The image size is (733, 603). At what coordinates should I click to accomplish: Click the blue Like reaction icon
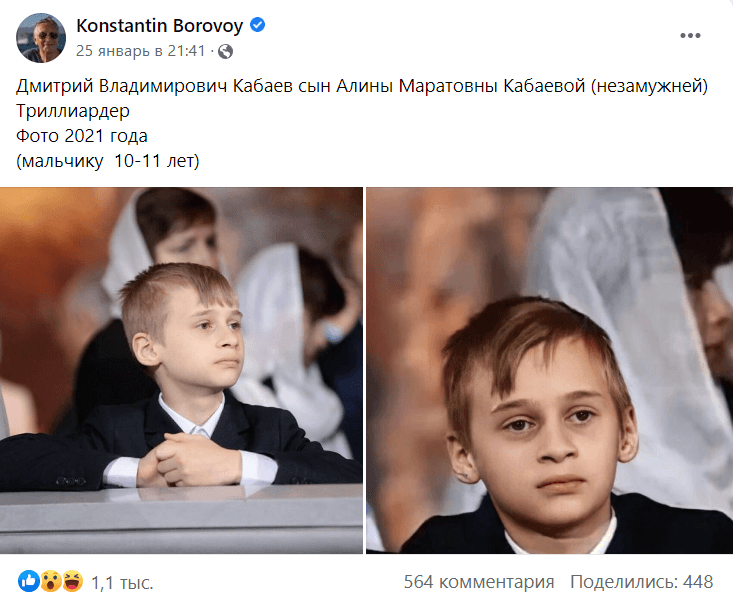tap(29, 581)
